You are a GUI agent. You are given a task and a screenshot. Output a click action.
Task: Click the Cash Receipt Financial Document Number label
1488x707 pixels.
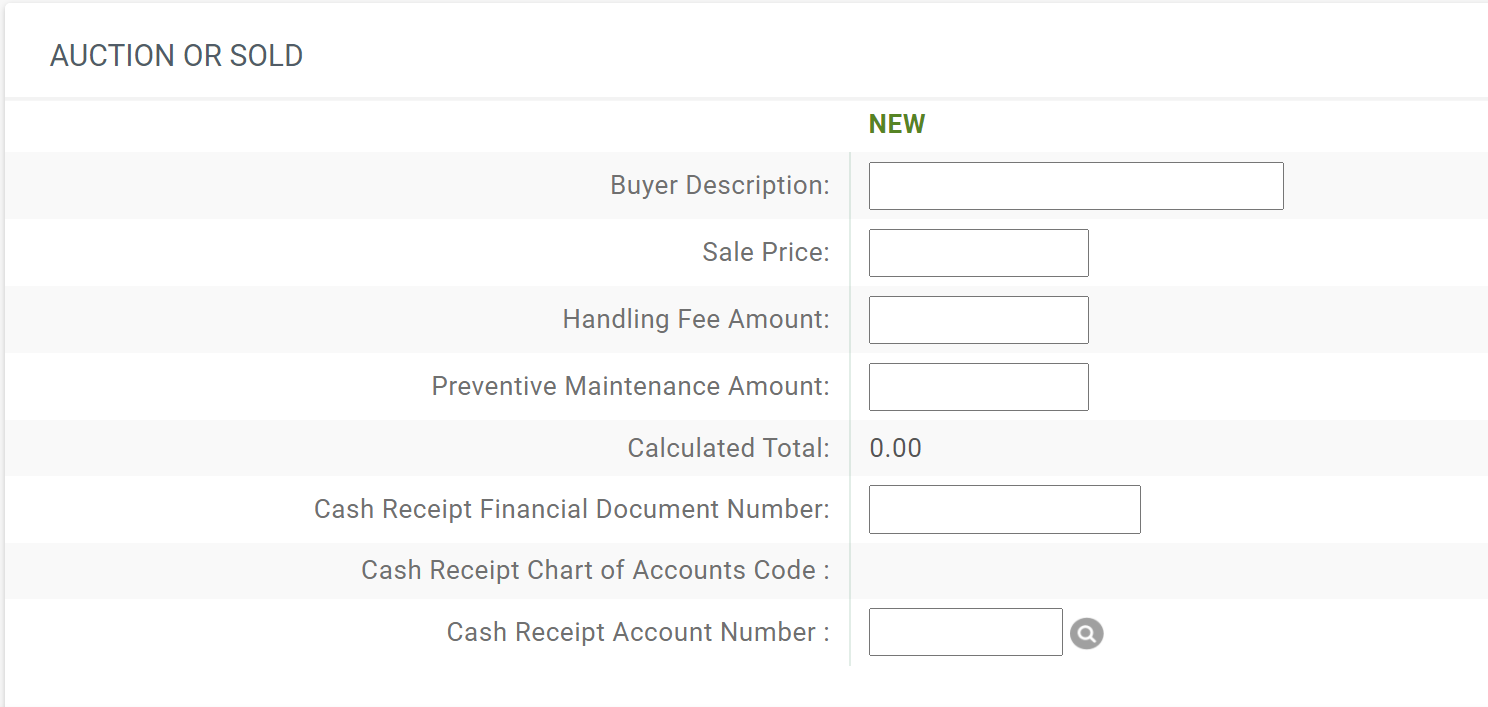click(572, 509)
